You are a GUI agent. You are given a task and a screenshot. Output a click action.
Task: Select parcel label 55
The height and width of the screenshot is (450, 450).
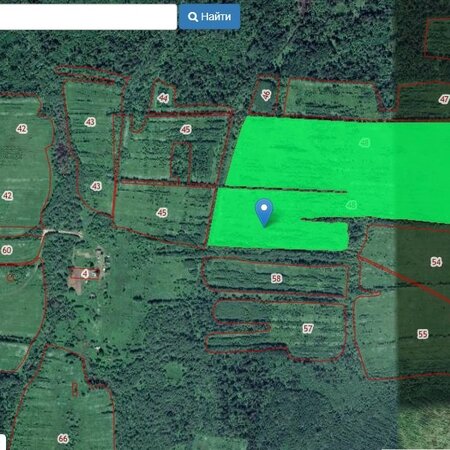(x=422, y=334)
